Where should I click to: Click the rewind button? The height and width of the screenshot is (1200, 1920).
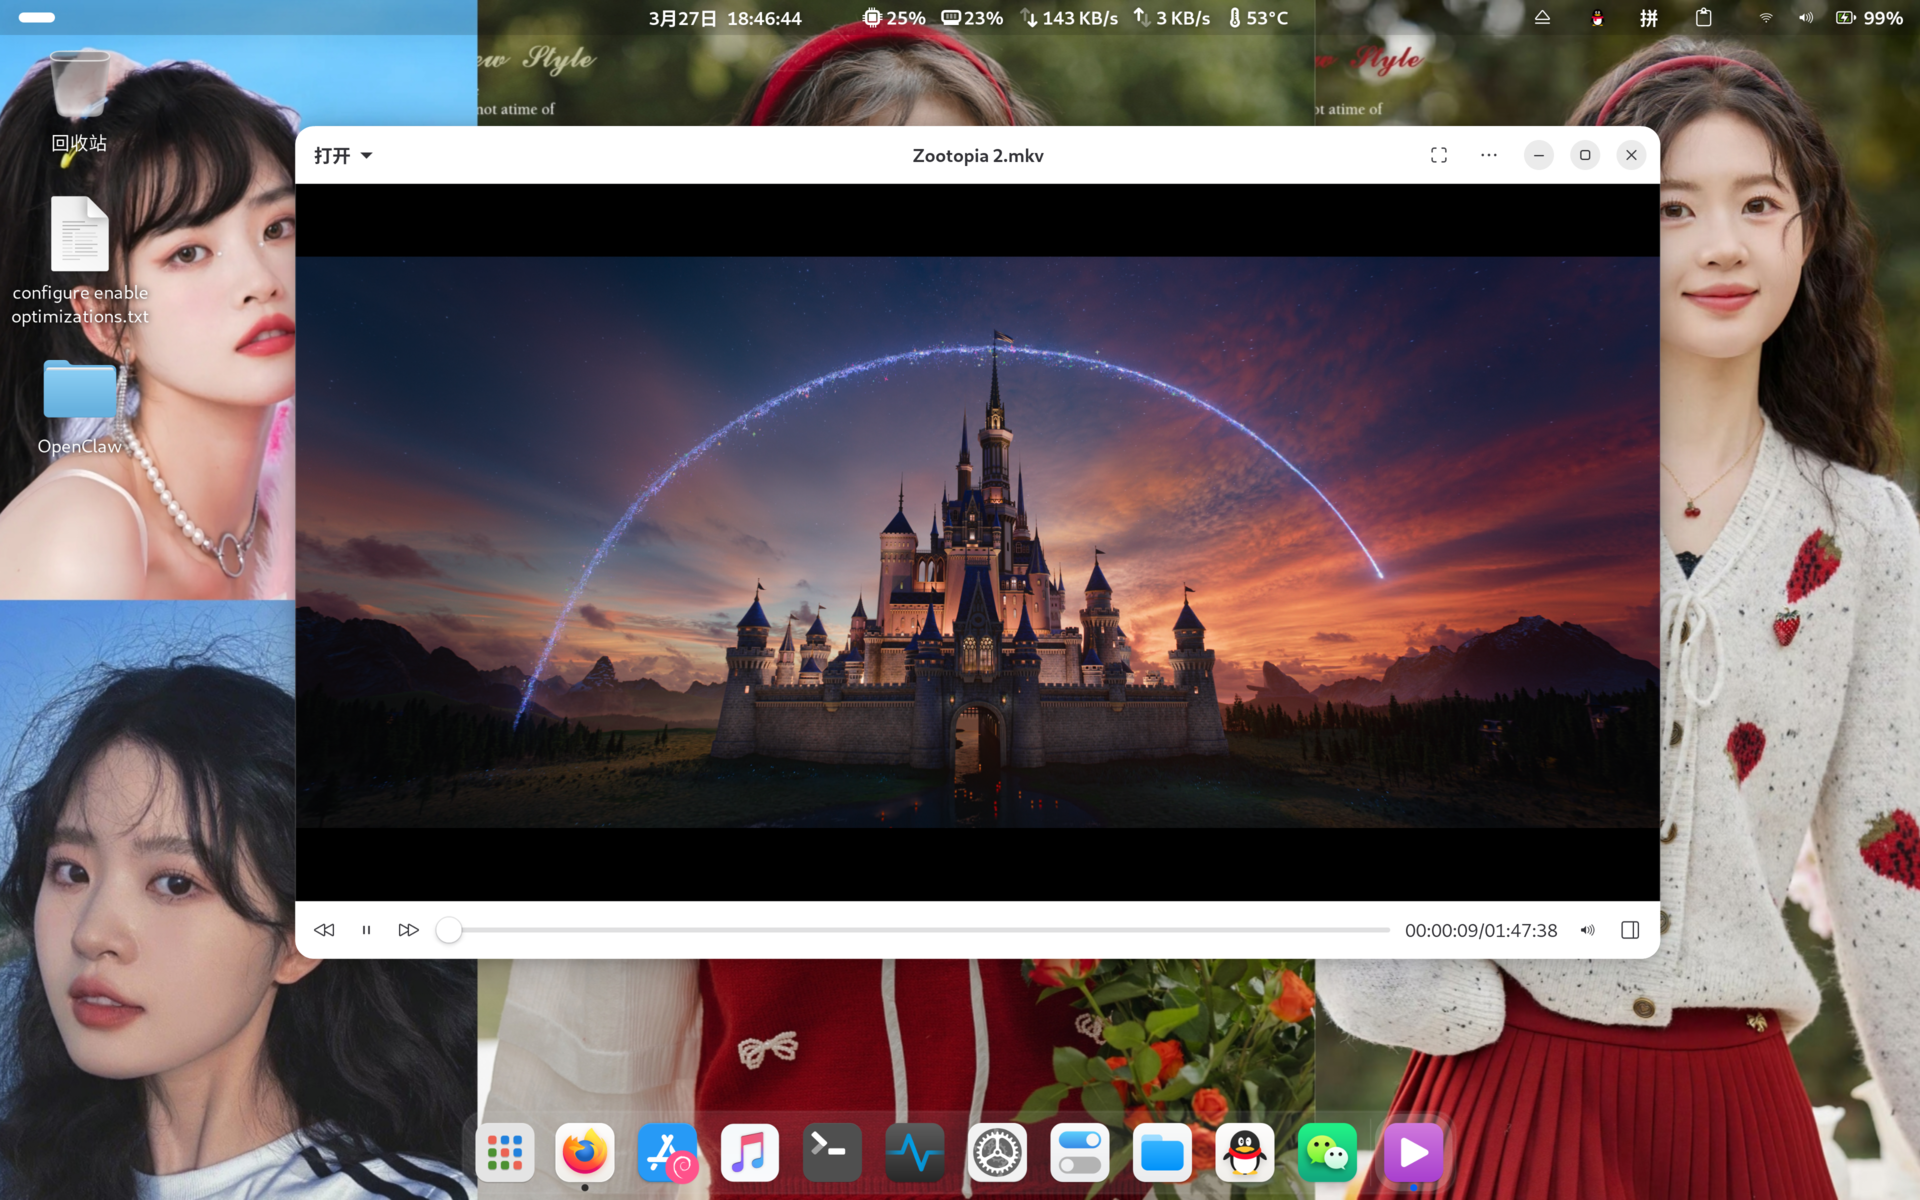(324, 930)
